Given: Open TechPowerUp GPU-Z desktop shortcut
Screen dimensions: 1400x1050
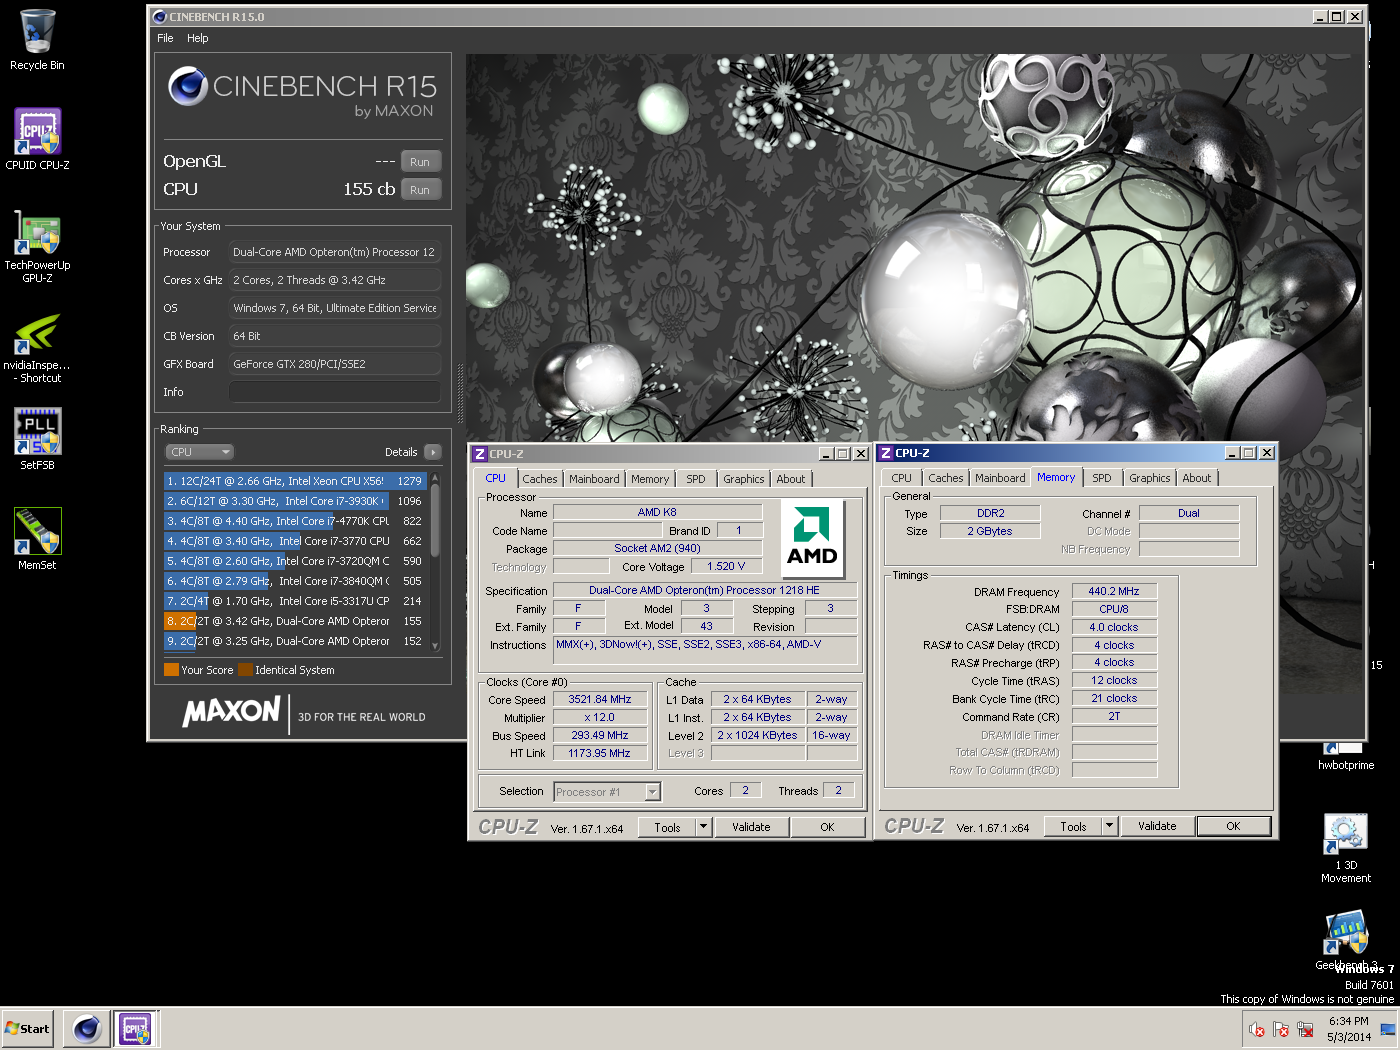Looking at the screenshot, I should (x=37, y=246).
